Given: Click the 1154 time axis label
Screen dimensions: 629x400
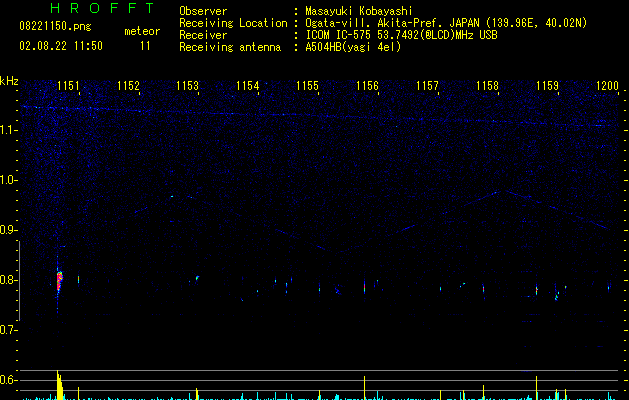Looking at the screenshot, I should tap(248, 86).
